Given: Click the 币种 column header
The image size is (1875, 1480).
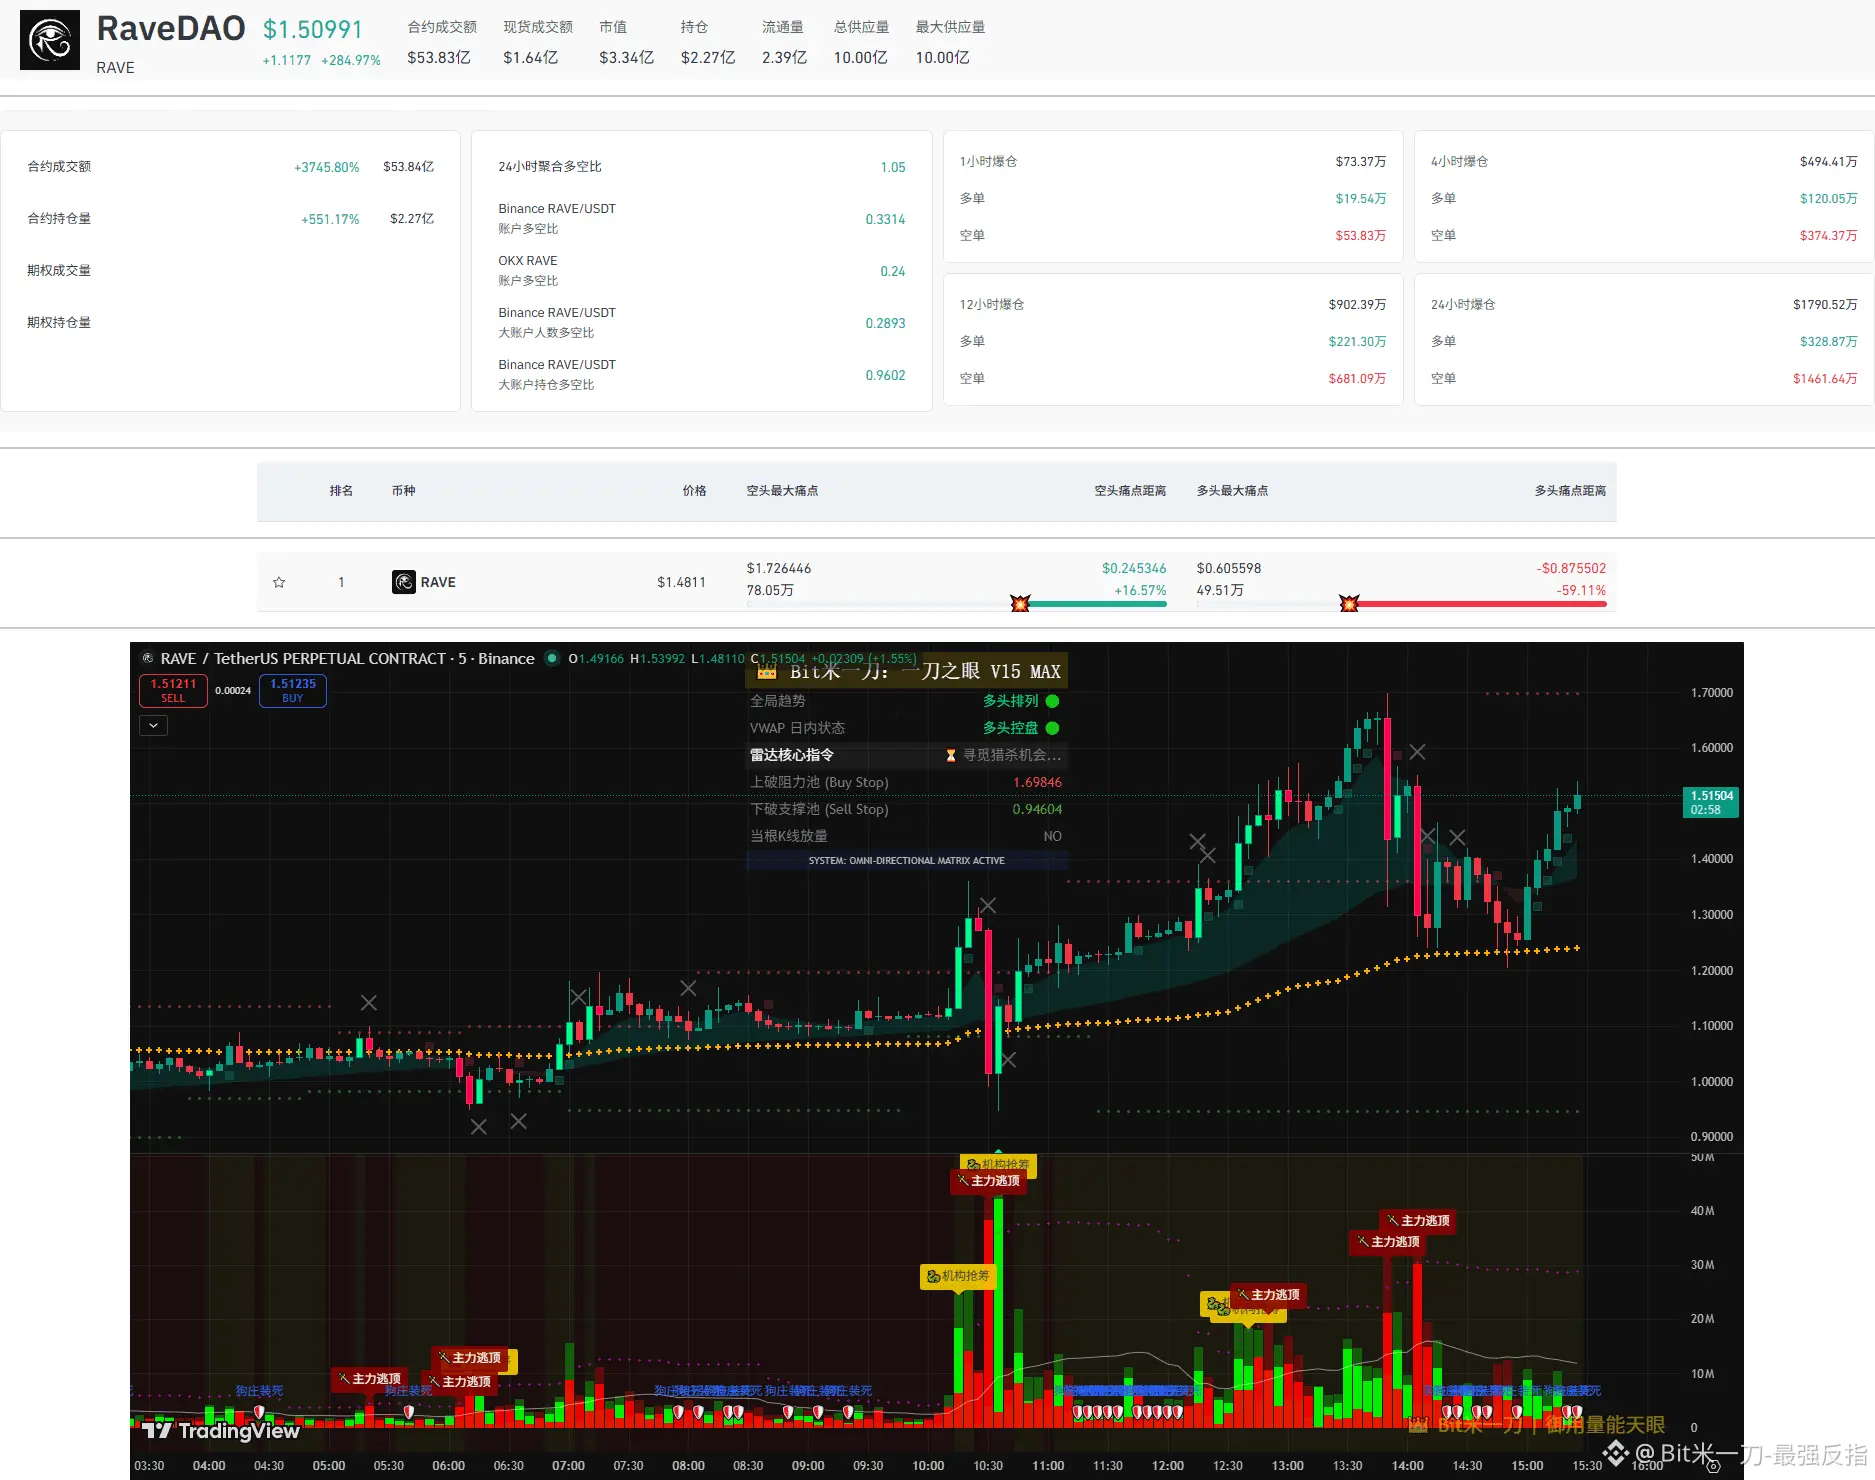Looking at the screenshot, I should (403, 491).
